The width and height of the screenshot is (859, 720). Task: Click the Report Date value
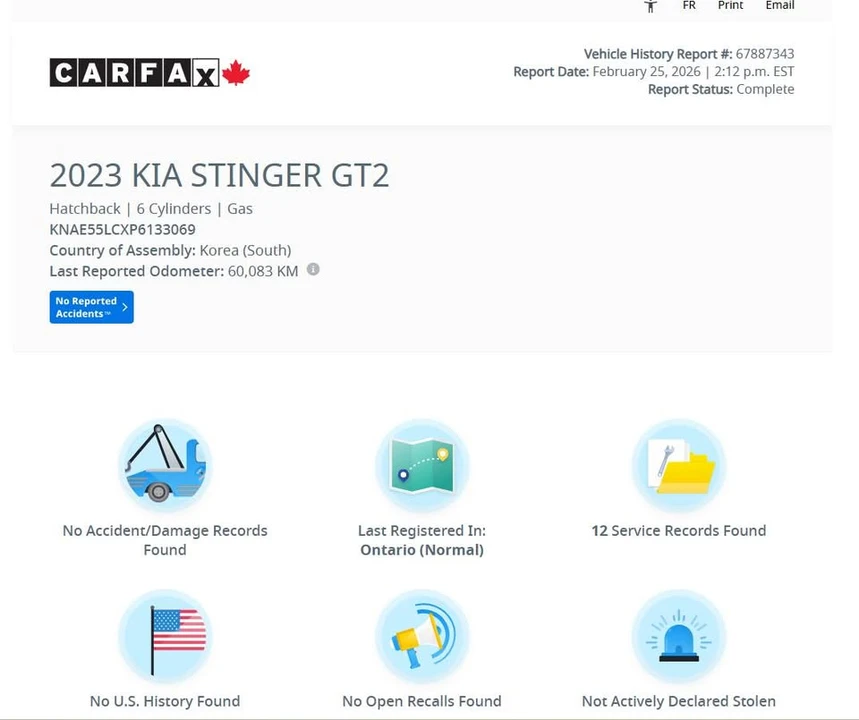click(694, 72)
